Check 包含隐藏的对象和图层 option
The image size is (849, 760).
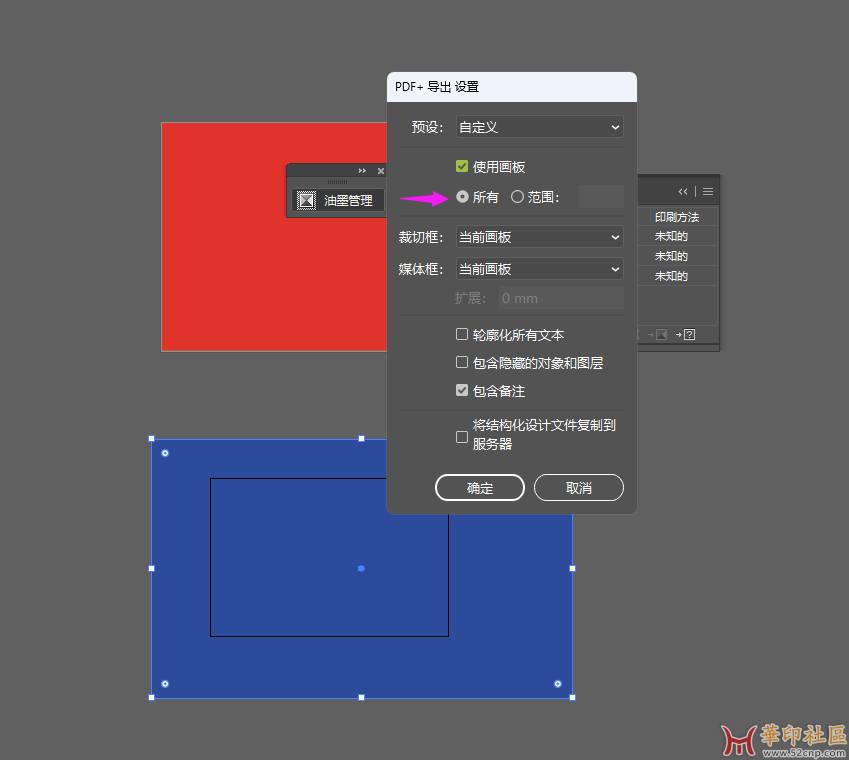tap(462, 363)
